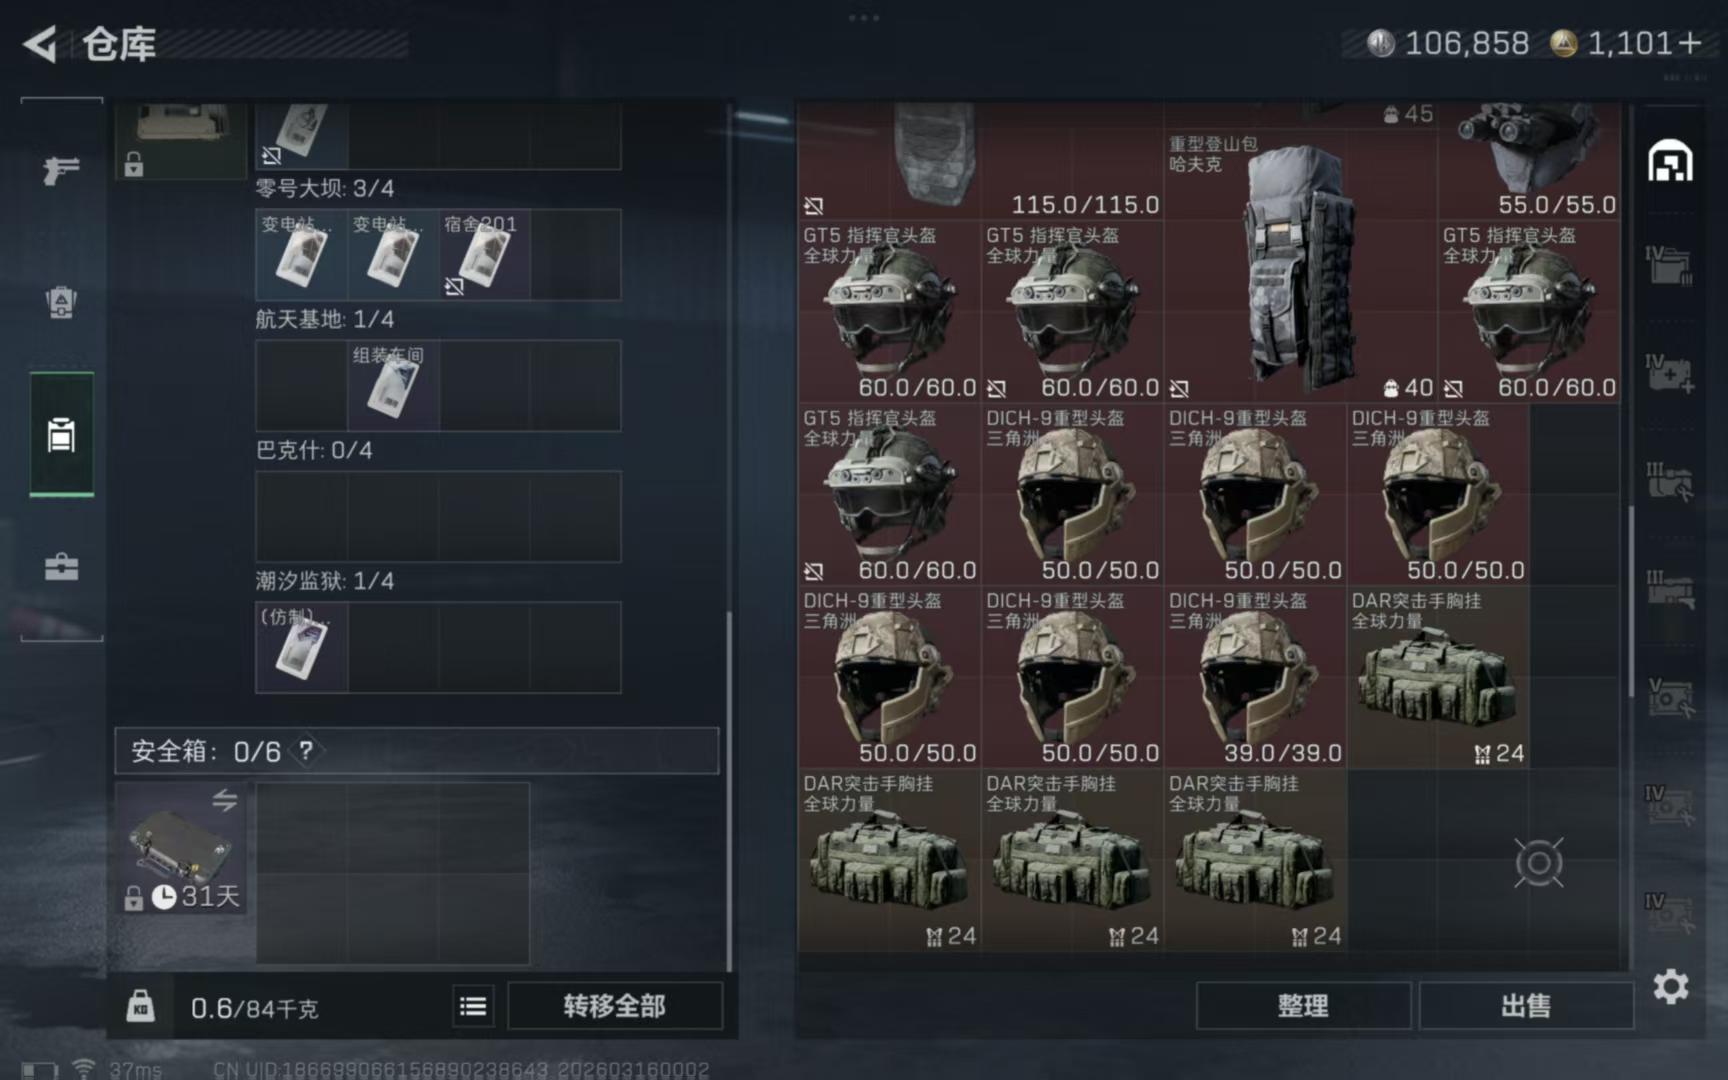
Task: Click the plus to add currency
Action: click(x=1689, y=43)
